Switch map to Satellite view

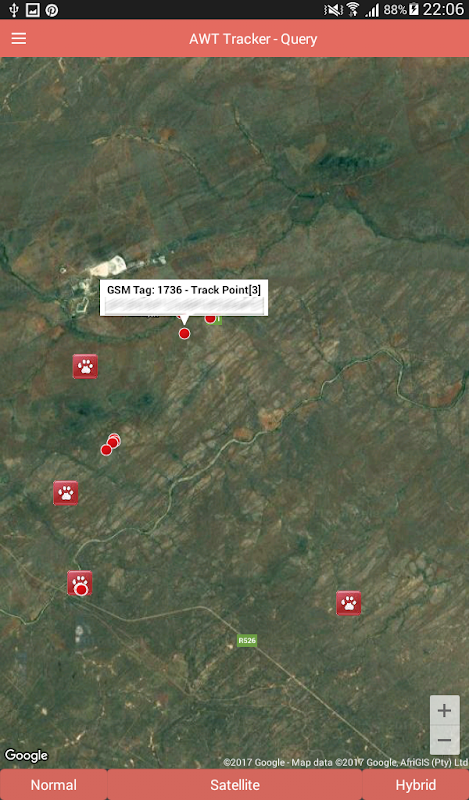point(235,785)
